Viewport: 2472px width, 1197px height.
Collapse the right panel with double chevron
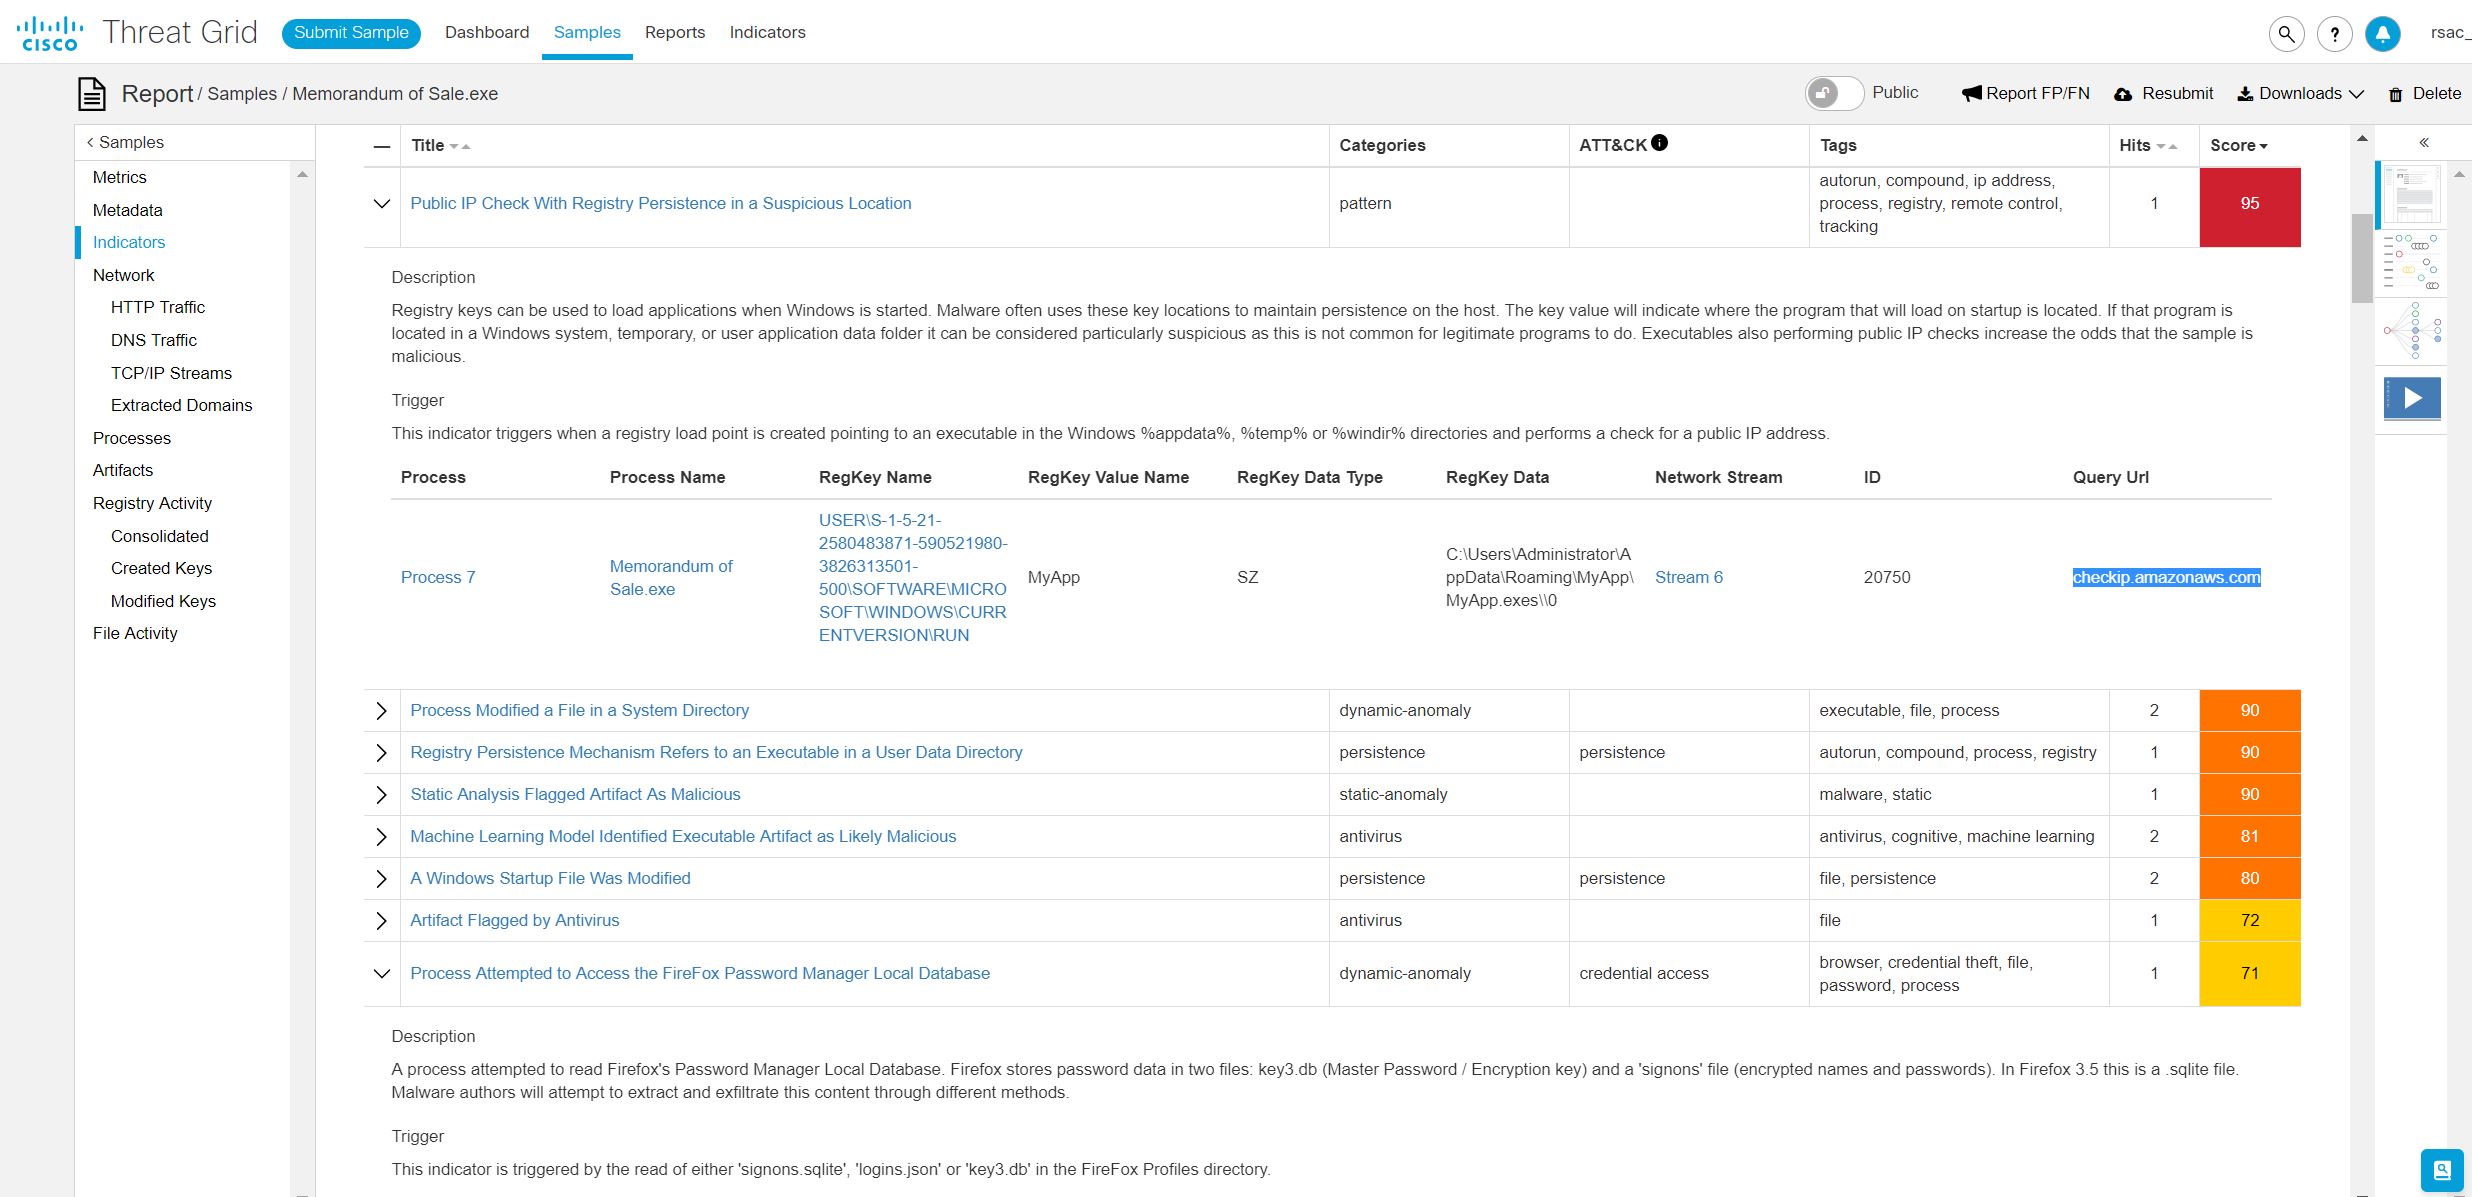[x=2424, y=143]
